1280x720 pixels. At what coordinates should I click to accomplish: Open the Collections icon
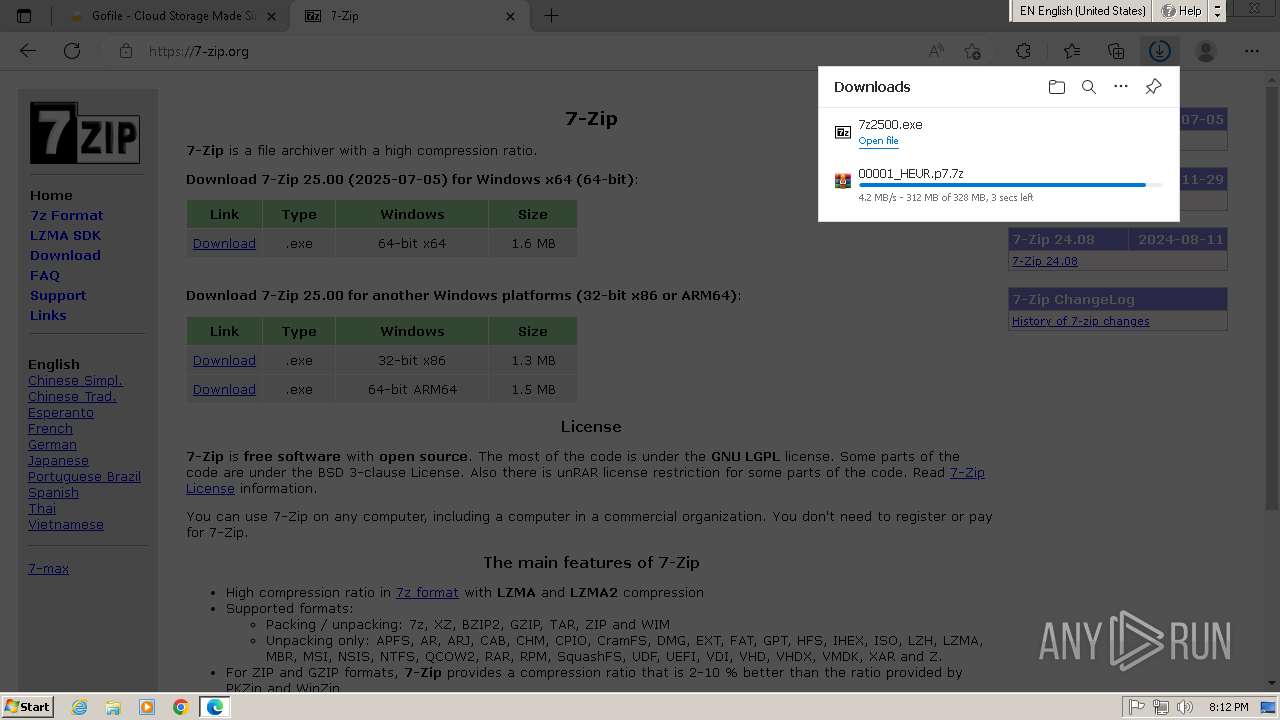pos(1116,51)
